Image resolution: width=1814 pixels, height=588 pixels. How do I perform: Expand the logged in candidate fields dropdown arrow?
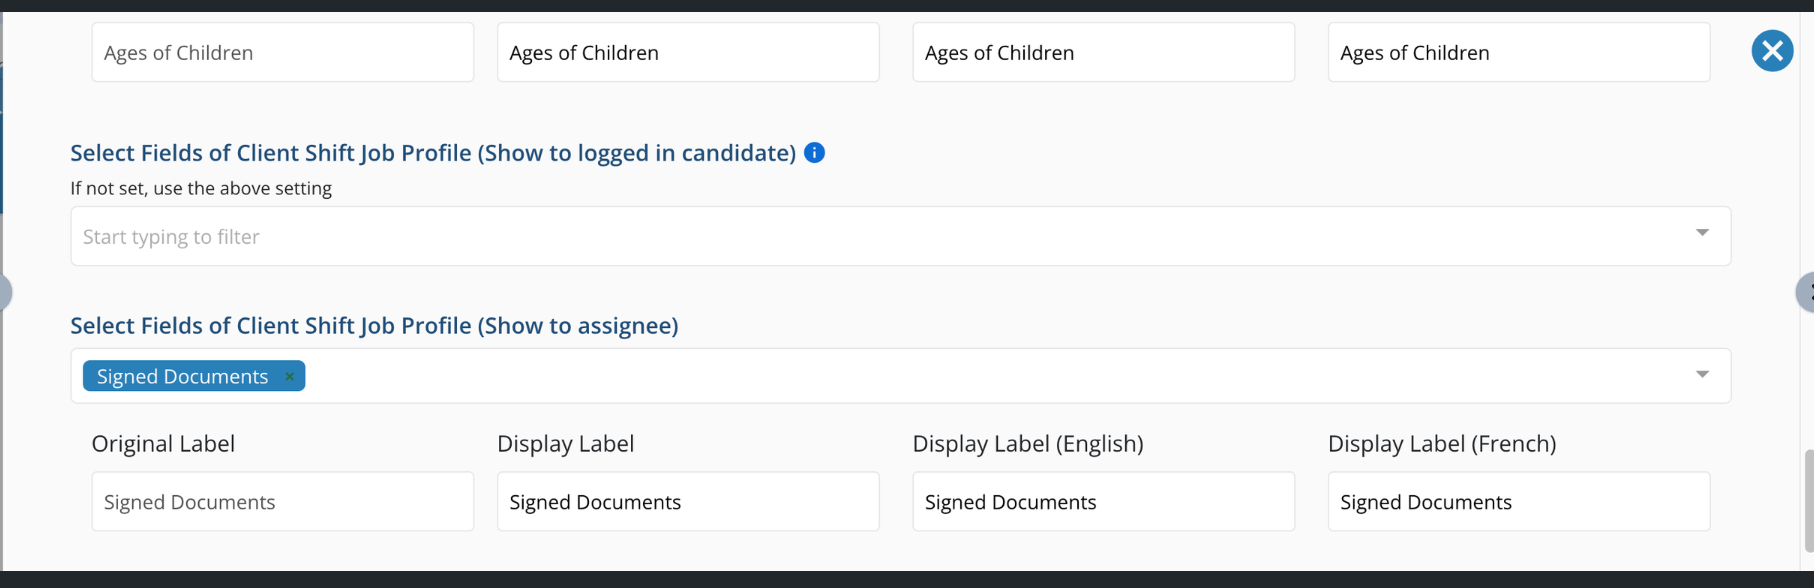(x=1702, y=233)
